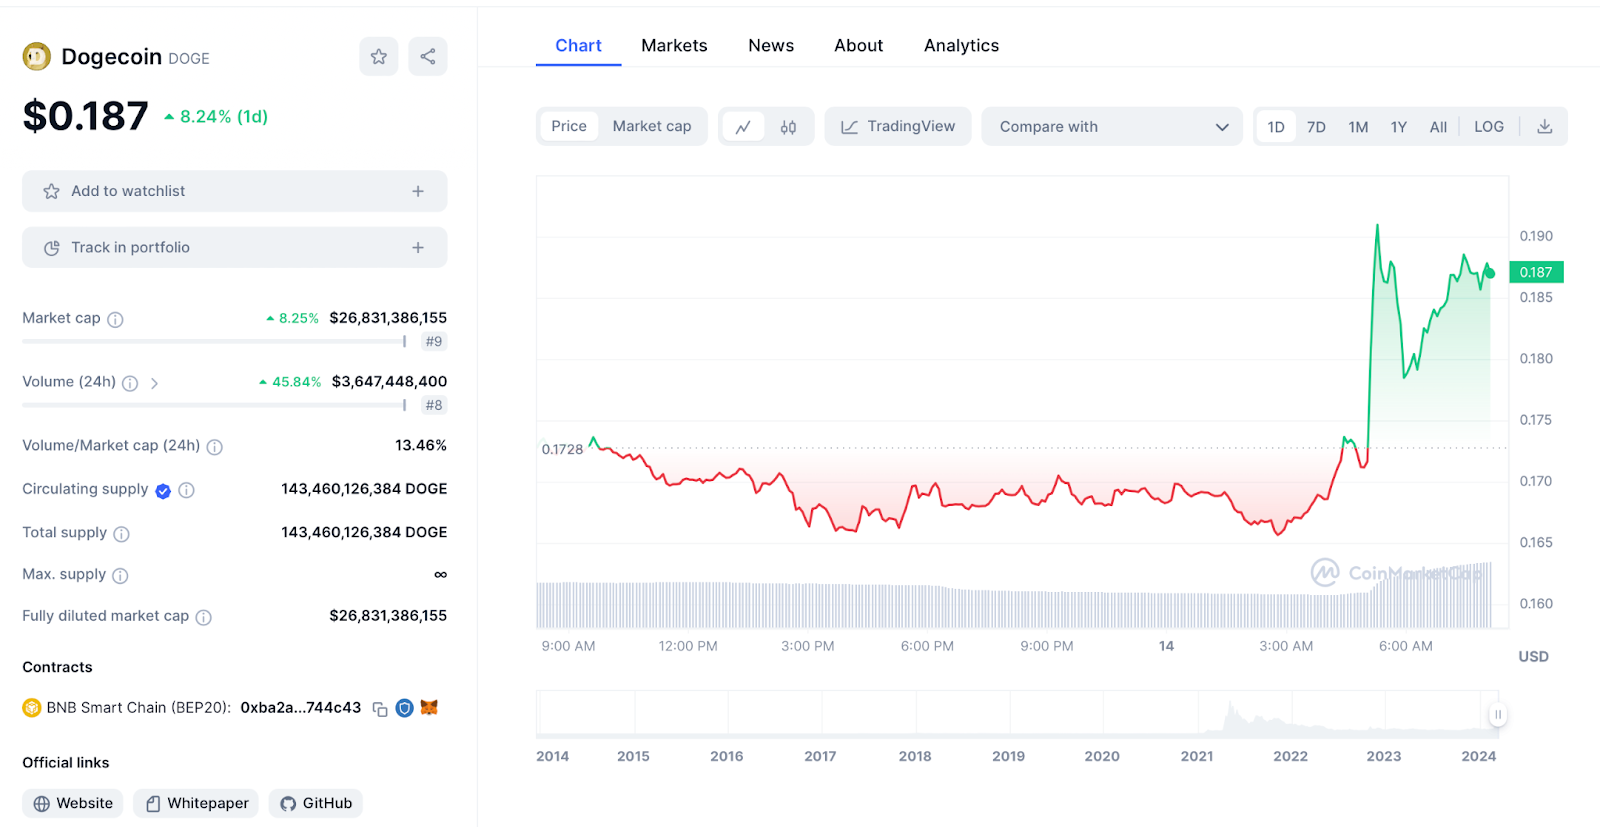Click the #8 volume rank badge
The height and width of the screenshot is (827, 1600).
click(433, 405)
